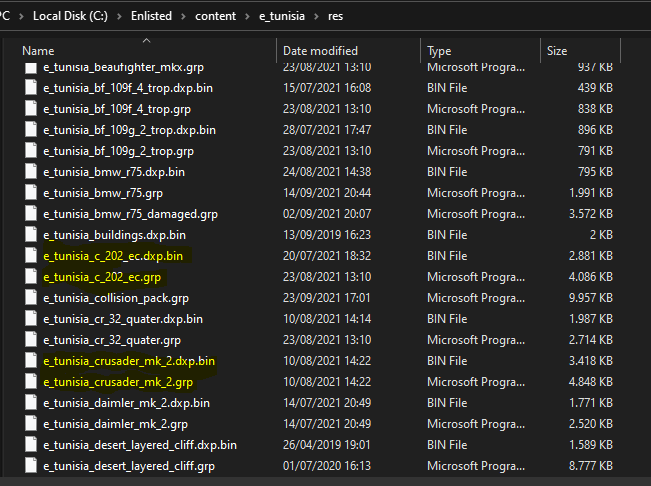
Task: Click res folder breadcrumb
Action: click(x=335, y=16)
